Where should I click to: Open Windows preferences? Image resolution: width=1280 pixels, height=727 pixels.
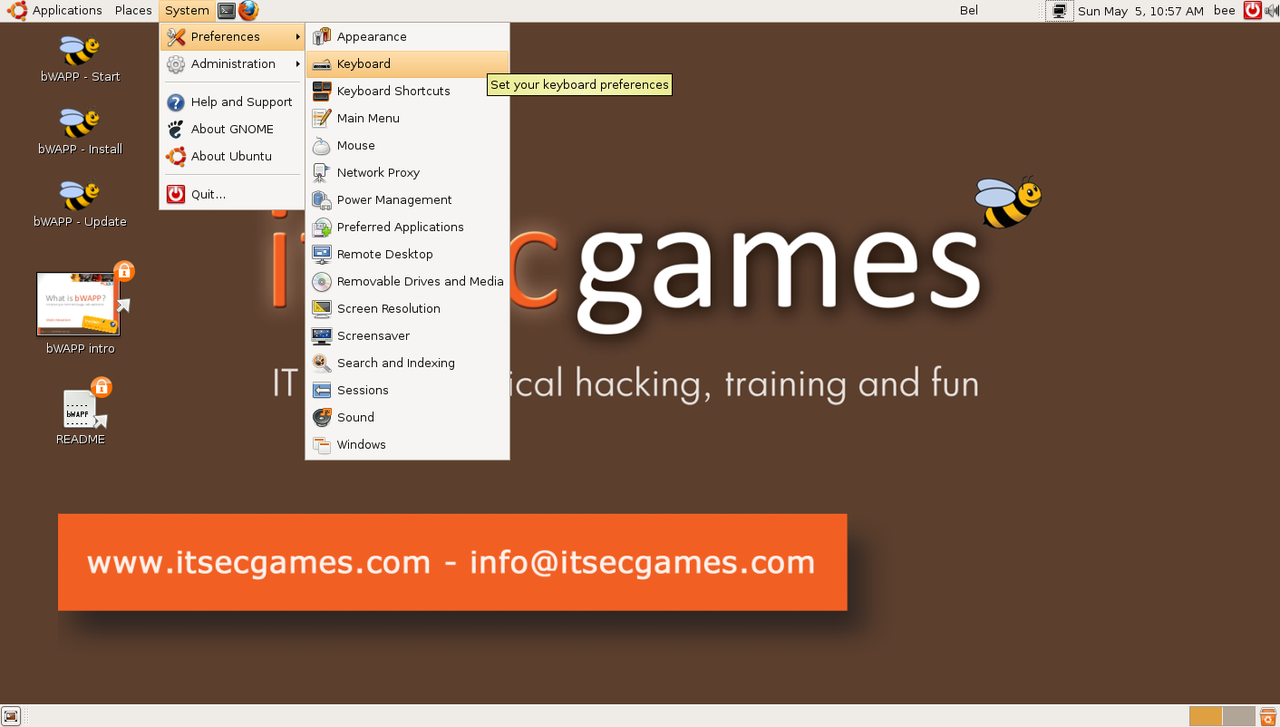point(407,444)
